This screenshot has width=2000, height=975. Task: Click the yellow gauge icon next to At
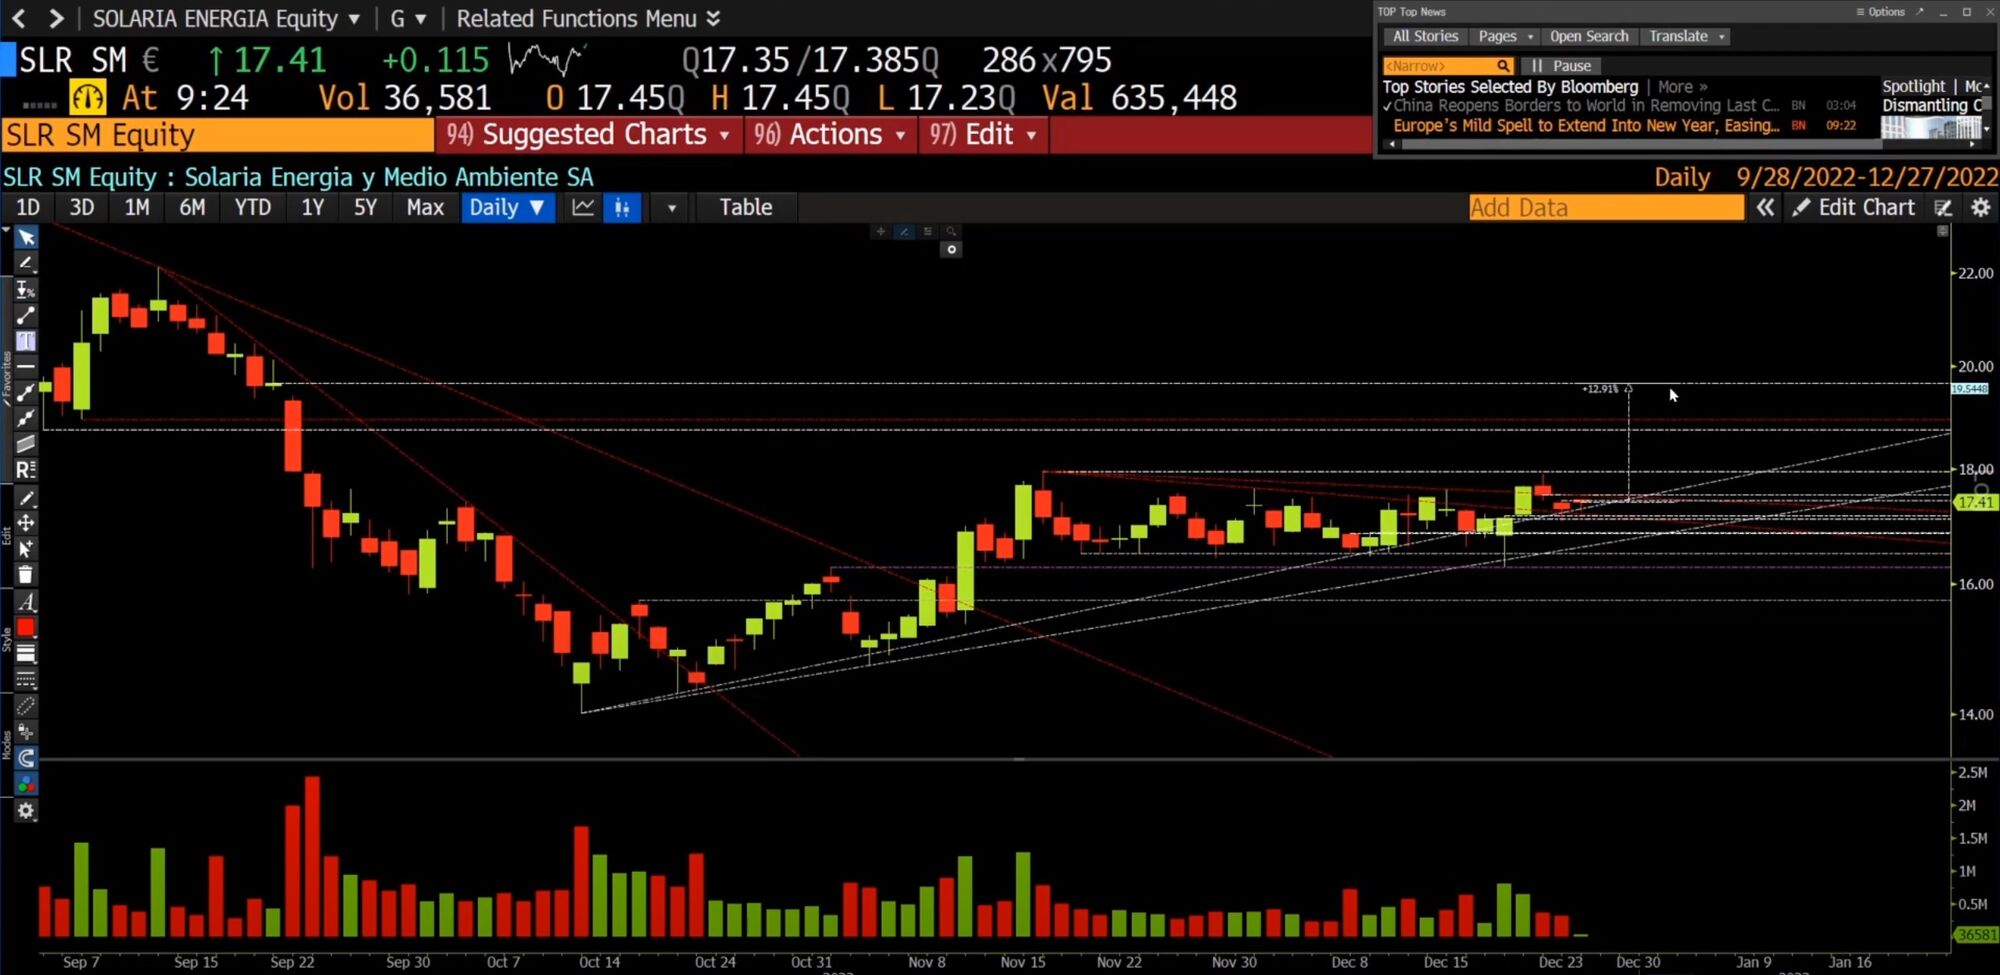[88, 98]
